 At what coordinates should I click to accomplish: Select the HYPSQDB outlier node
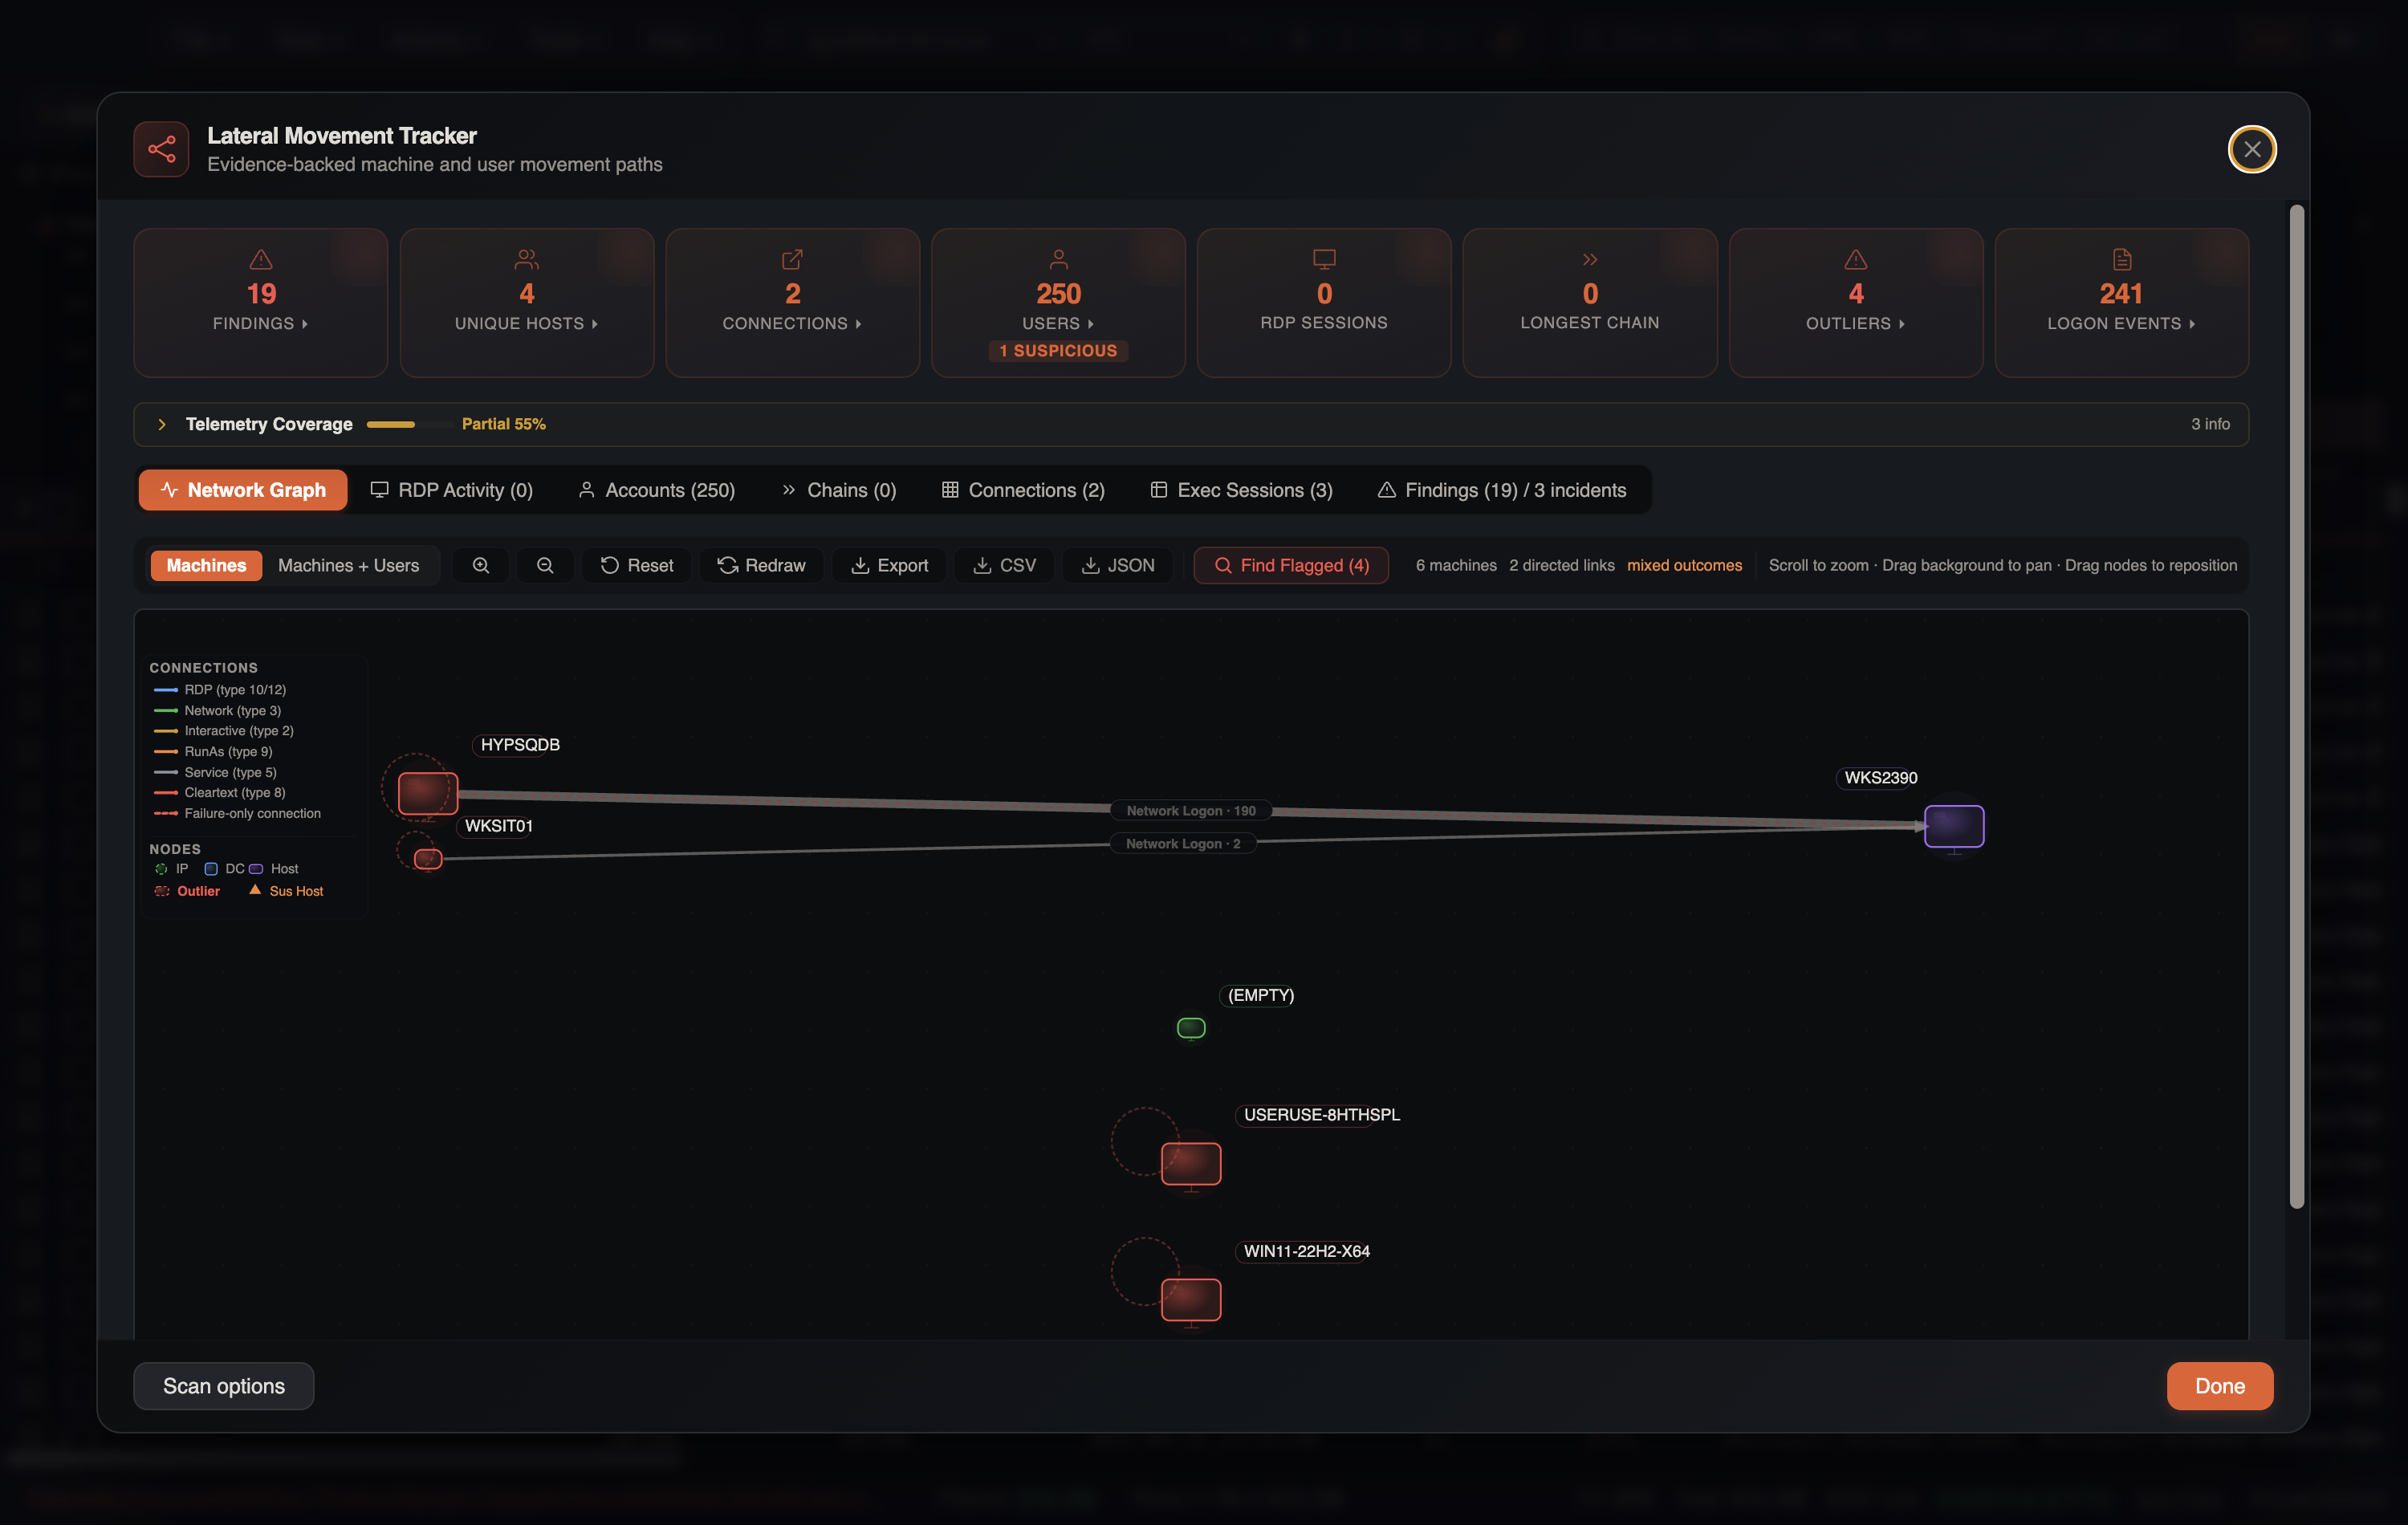428,794
